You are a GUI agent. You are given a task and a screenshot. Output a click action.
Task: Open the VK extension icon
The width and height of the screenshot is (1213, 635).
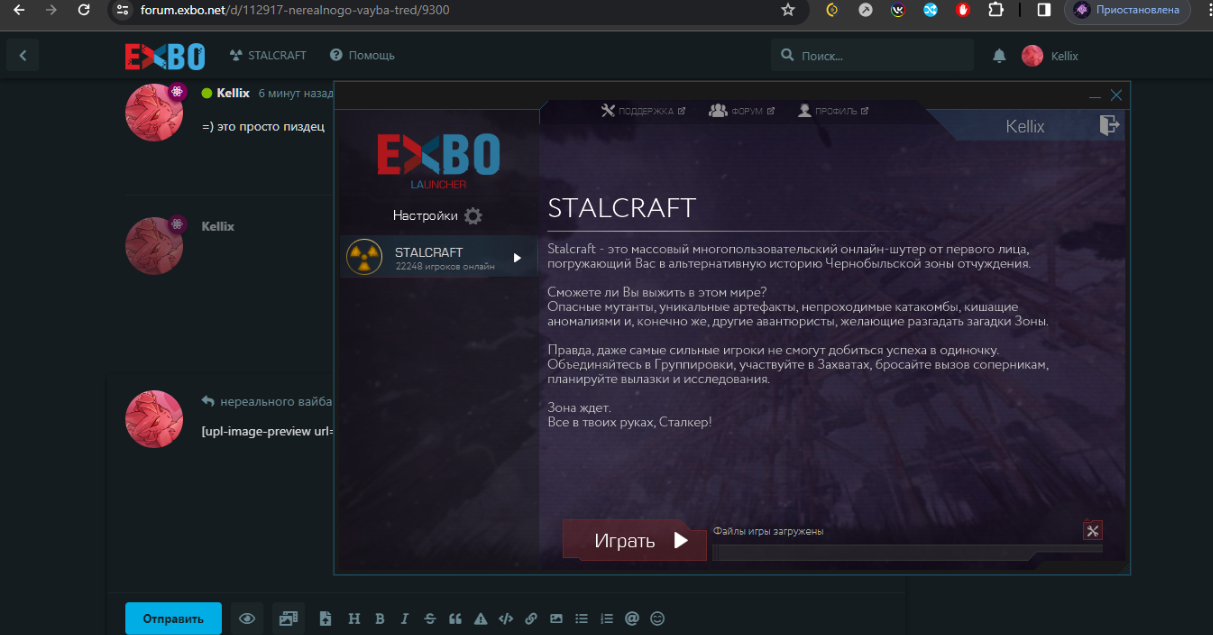tap(898, 10)
